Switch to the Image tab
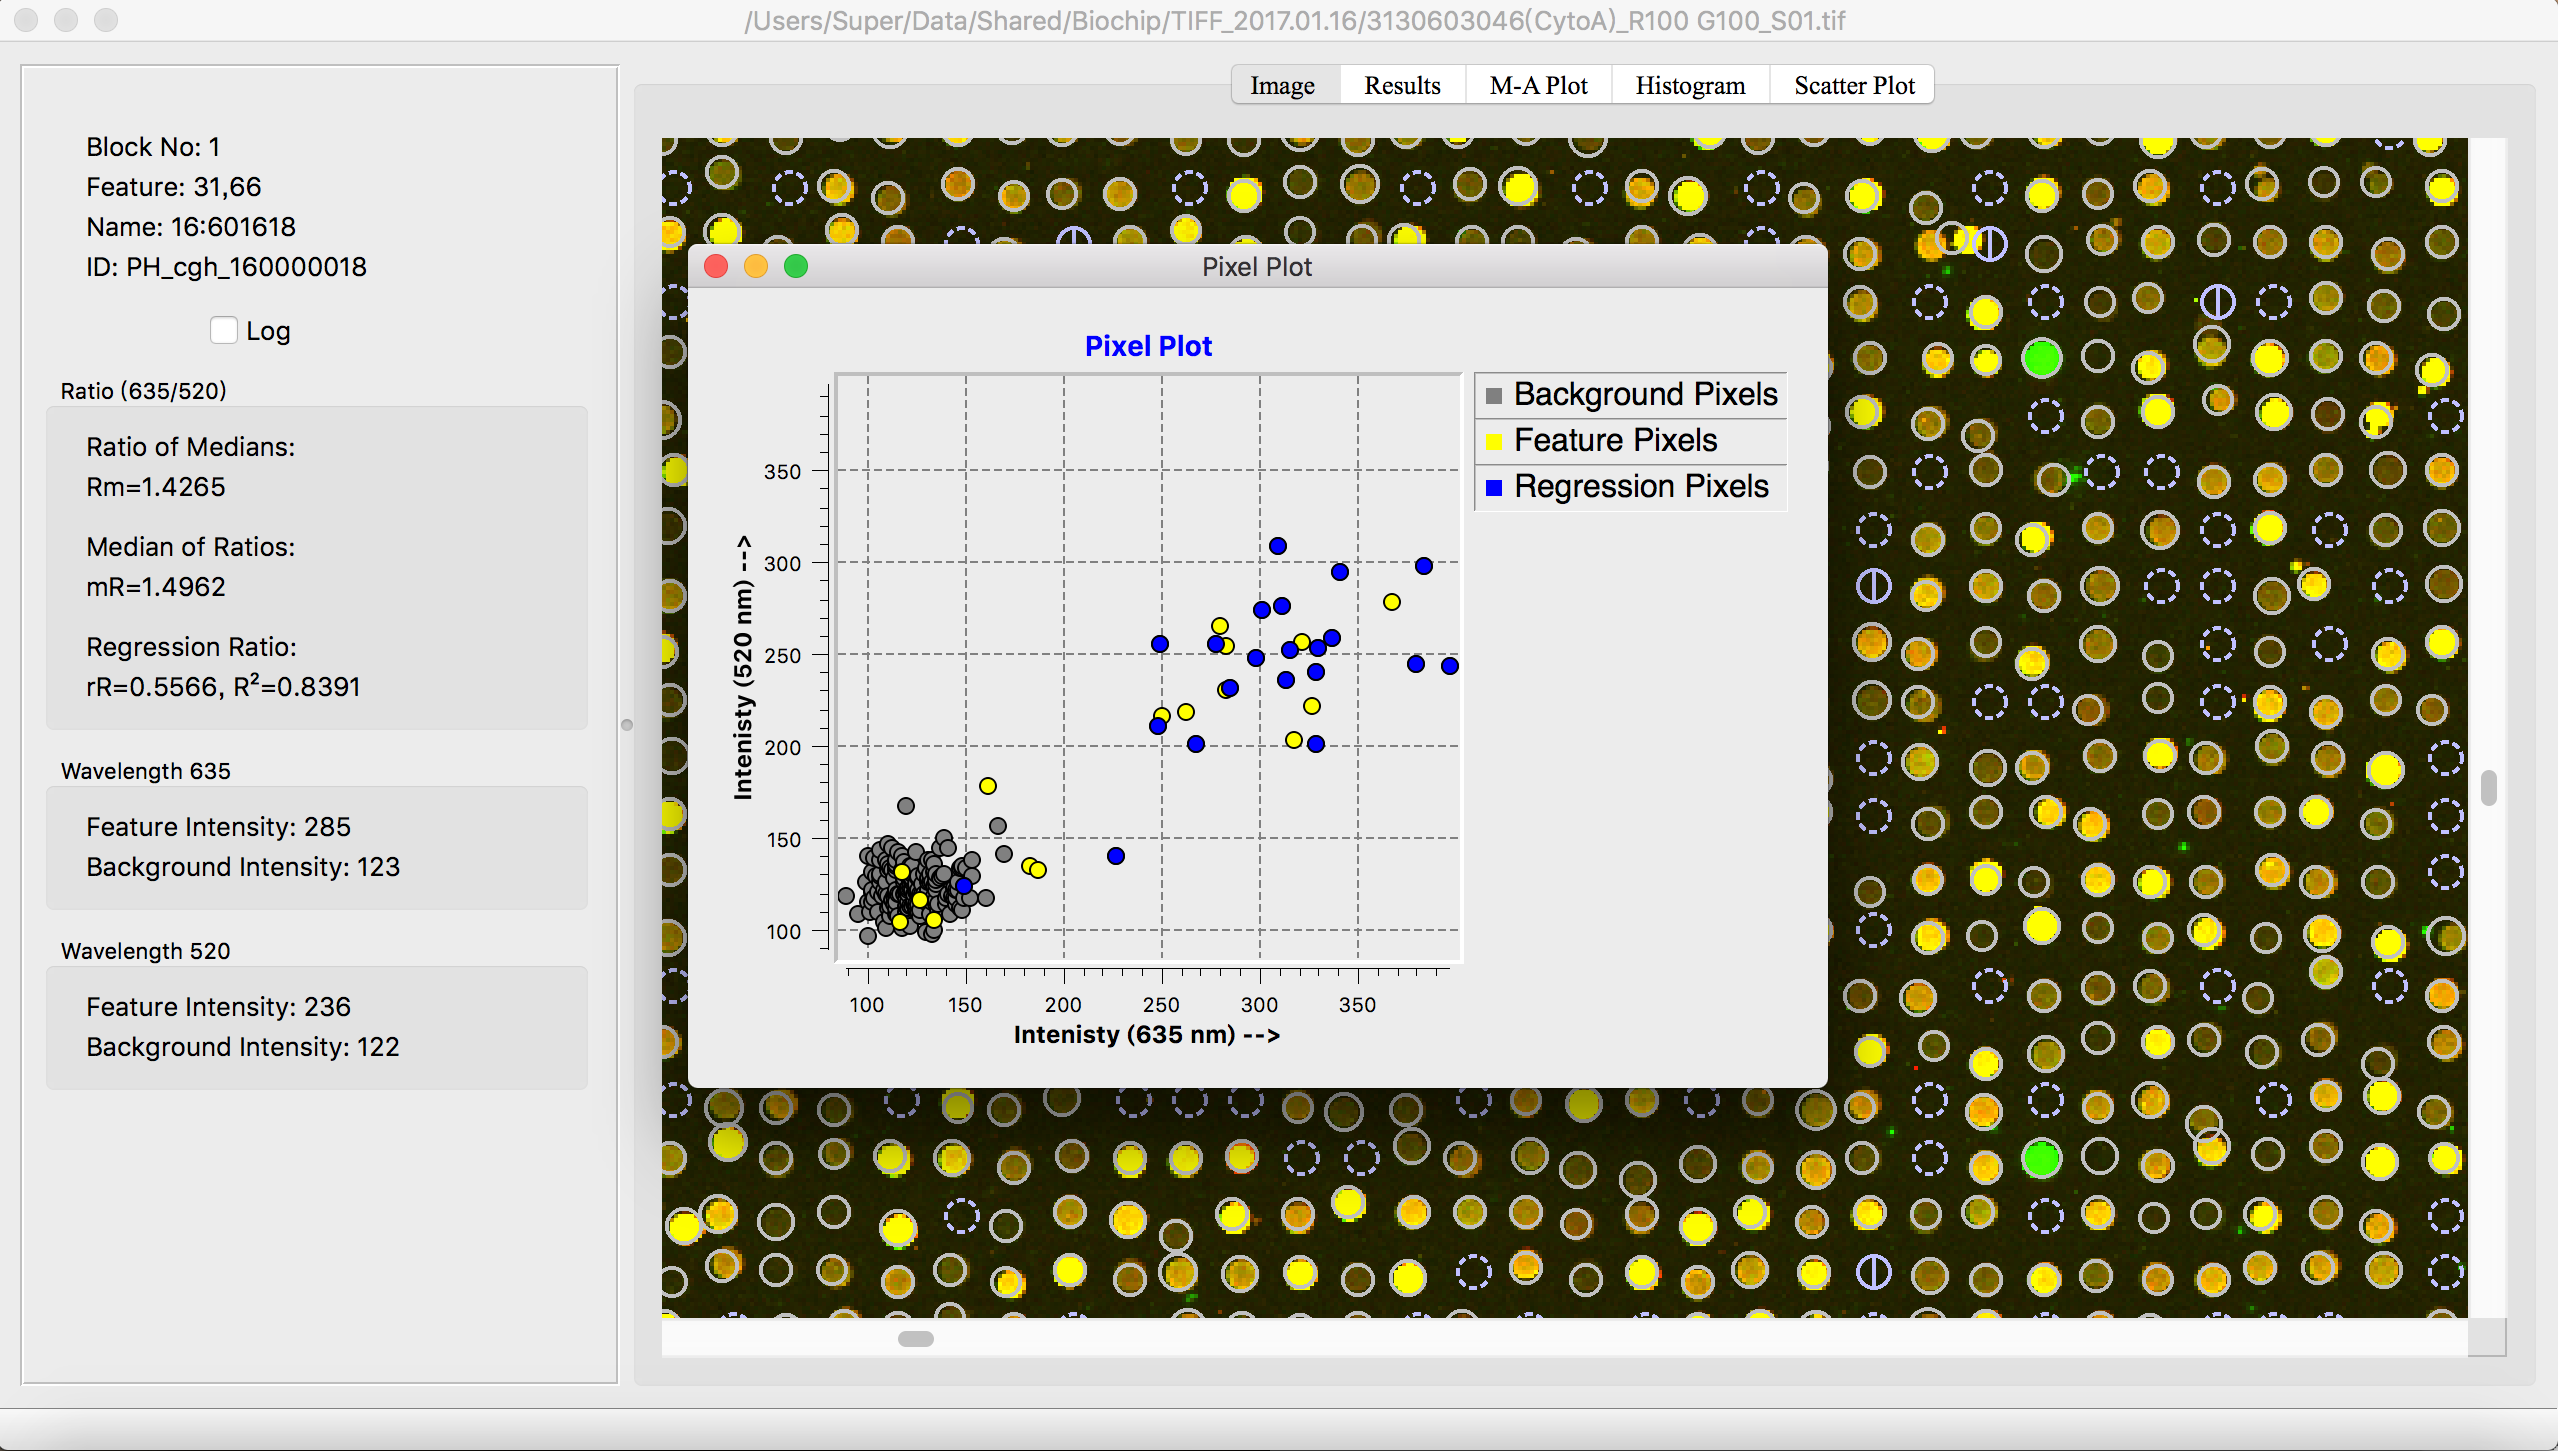Viewport: 2558px width, 1451px height. (x=1282, y=86)
